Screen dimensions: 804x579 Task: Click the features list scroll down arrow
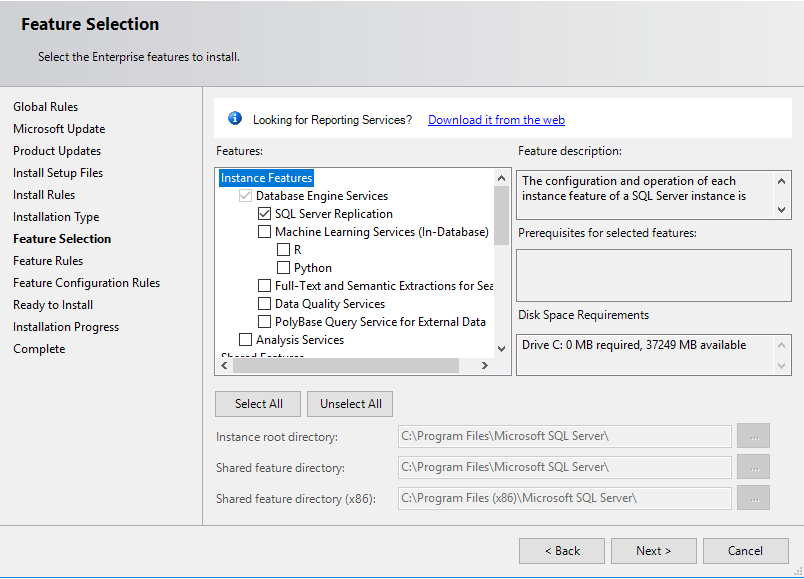501,349
